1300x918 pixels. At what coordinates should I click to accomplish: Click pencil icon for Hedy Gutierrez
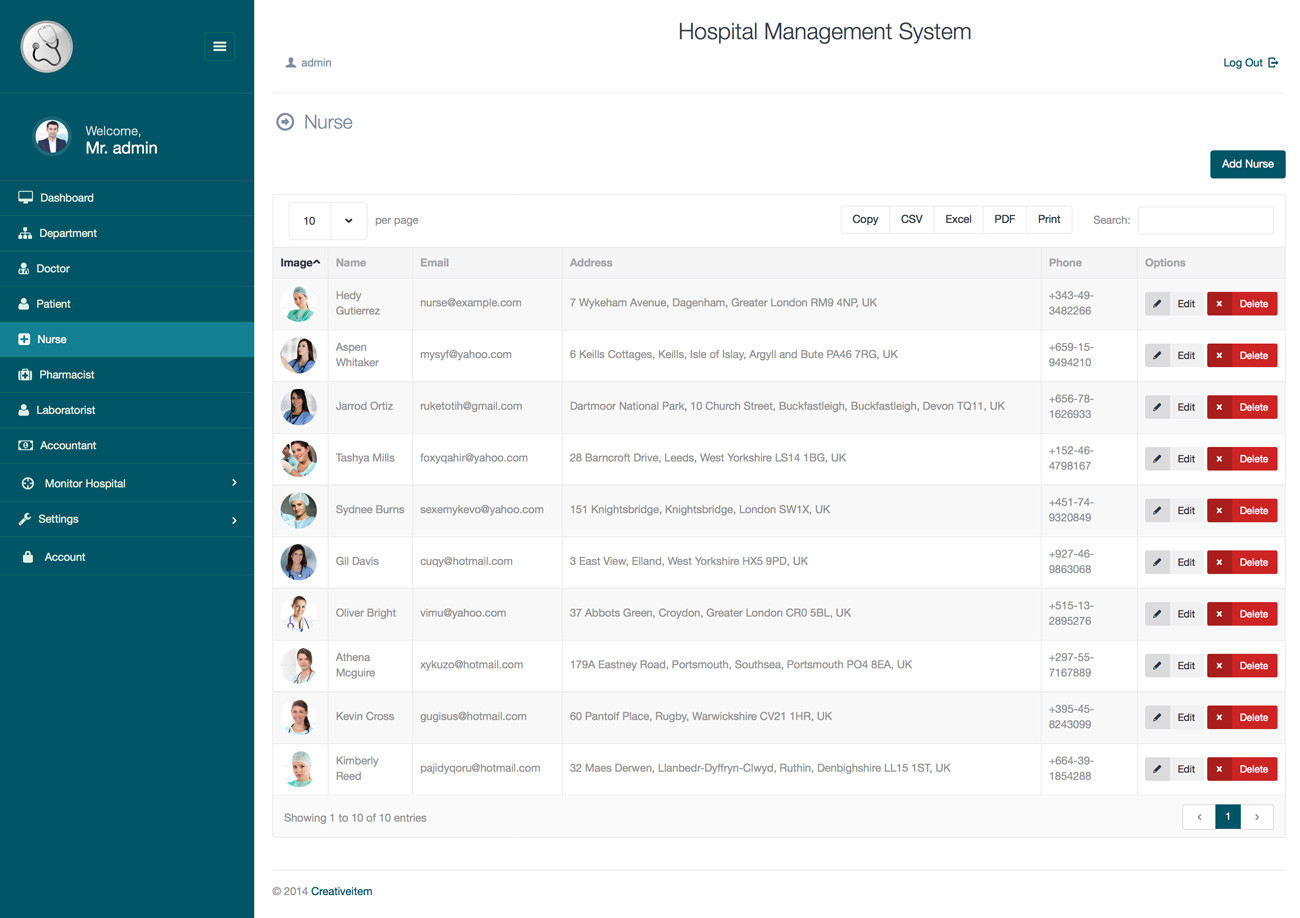(1157, 304)
